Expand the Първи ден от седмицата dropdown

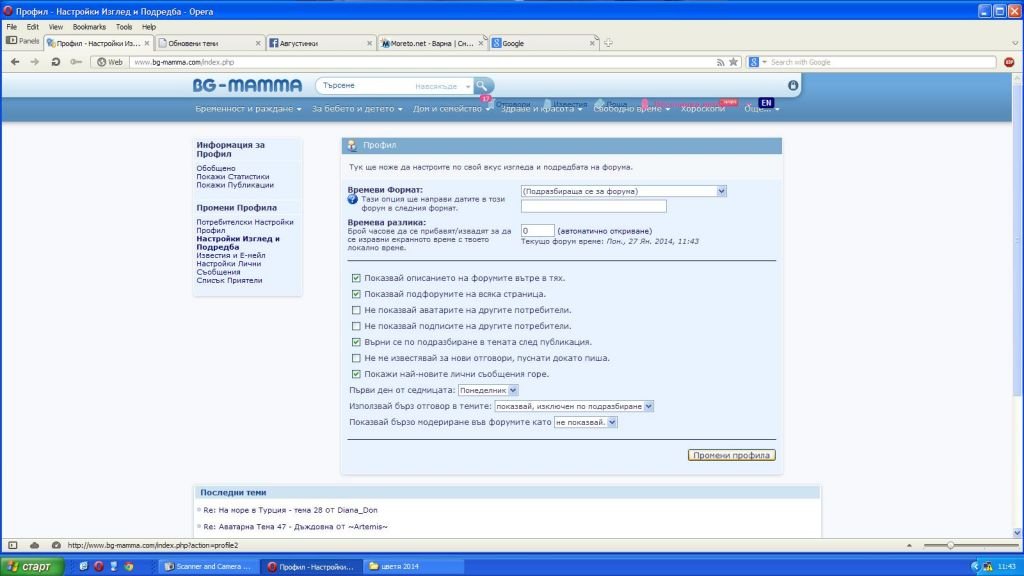click(x=488, y=390)
